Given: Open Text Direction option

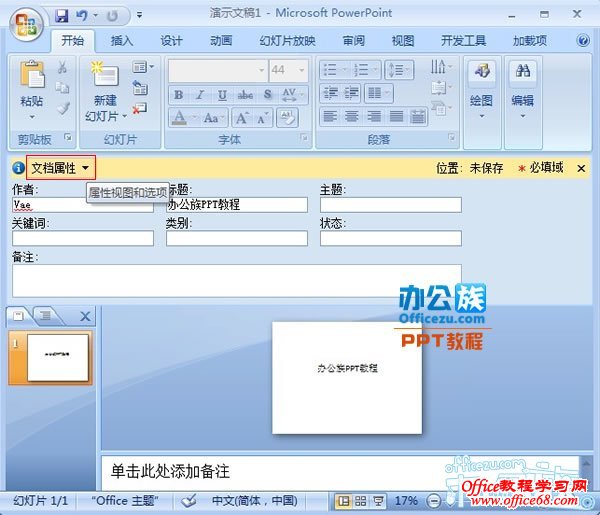Looking at the screenshot, I should coord(440,67).
